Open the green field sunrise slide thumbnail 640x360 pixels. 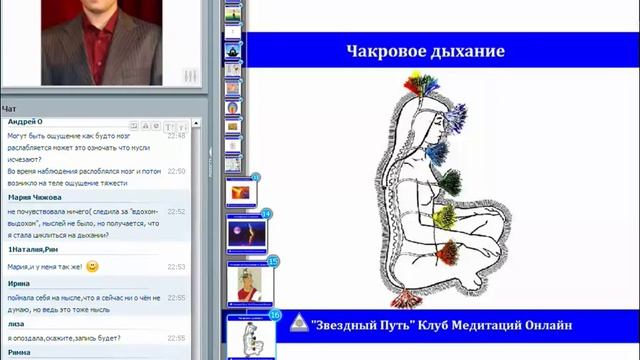[x=233, y=13]
